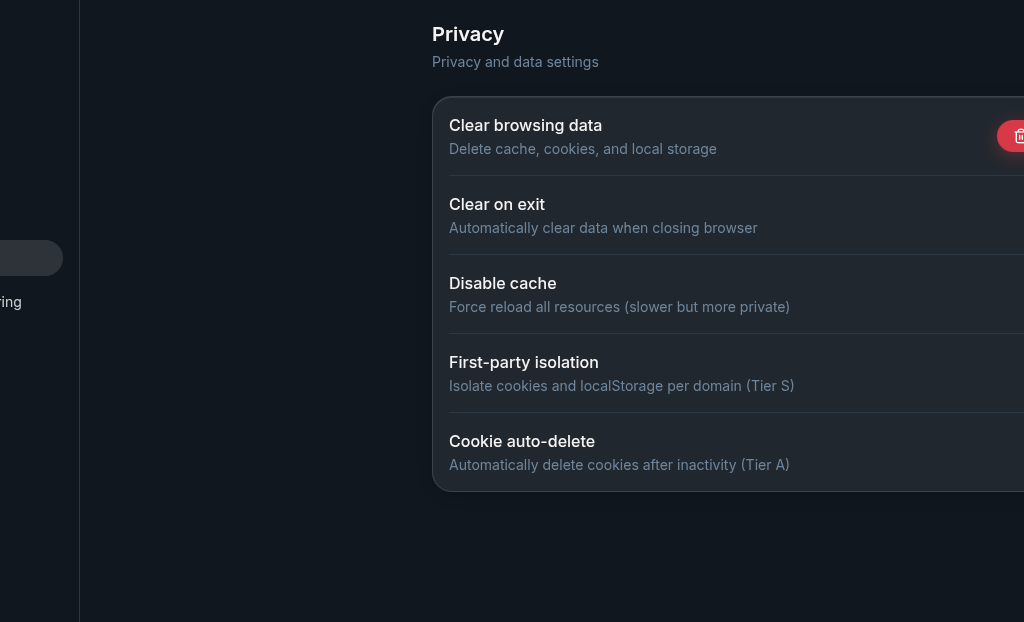The height and width of the screenshot is (622, 1024).
Task: Select the "Clear browsing data" label
Action: click(x=525, y=125)
